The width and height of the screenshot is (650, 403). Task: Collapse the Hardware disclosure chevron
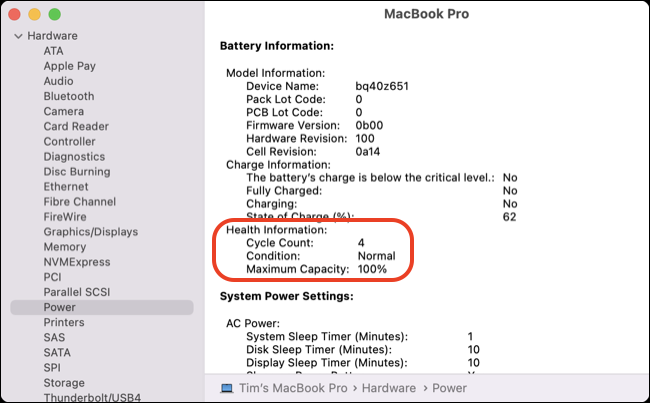click(x=18, y=36)
